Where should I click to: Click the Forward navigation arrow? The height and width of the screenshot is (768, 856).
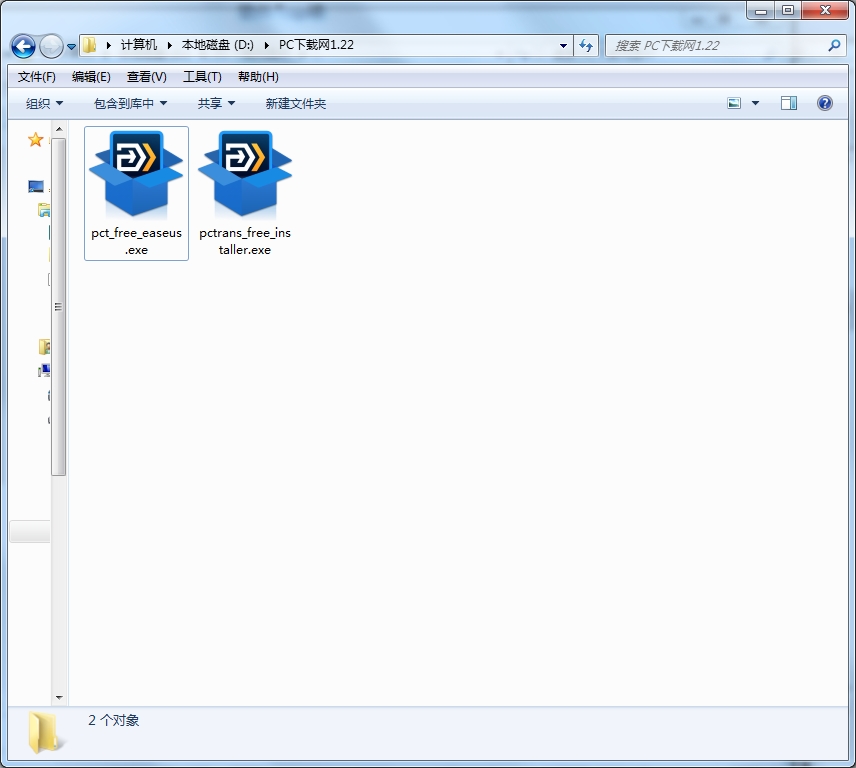pos(51,46)
